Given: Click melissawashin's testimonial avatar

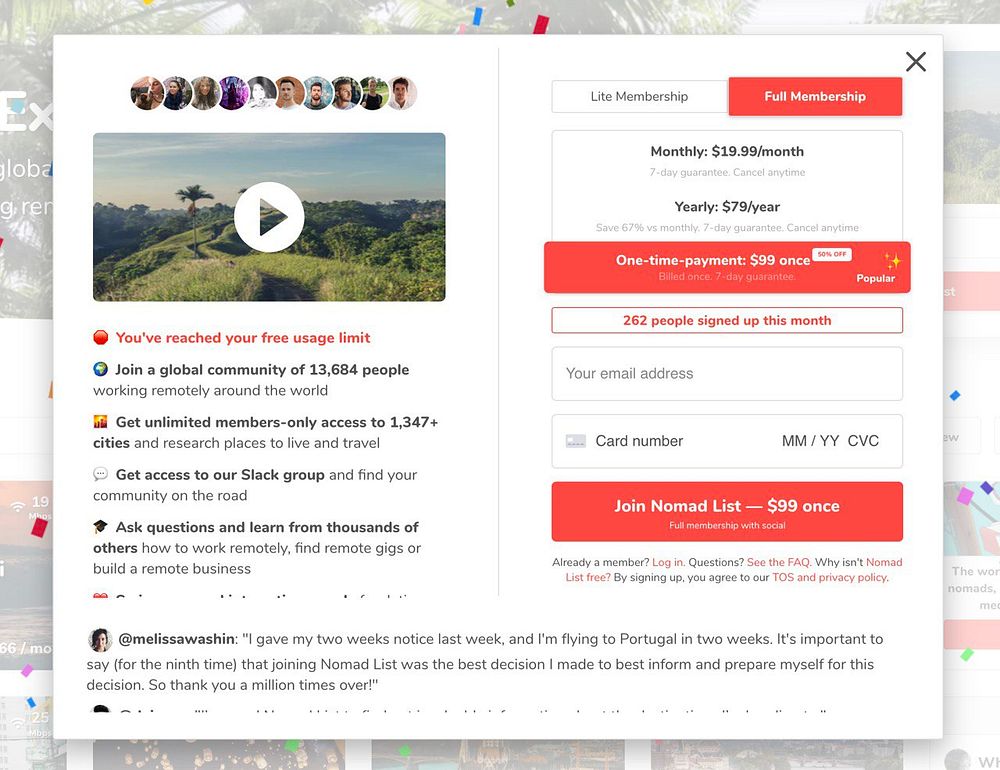Looking at the screenshot, I should pyautogui.click(x=100, y=640).
